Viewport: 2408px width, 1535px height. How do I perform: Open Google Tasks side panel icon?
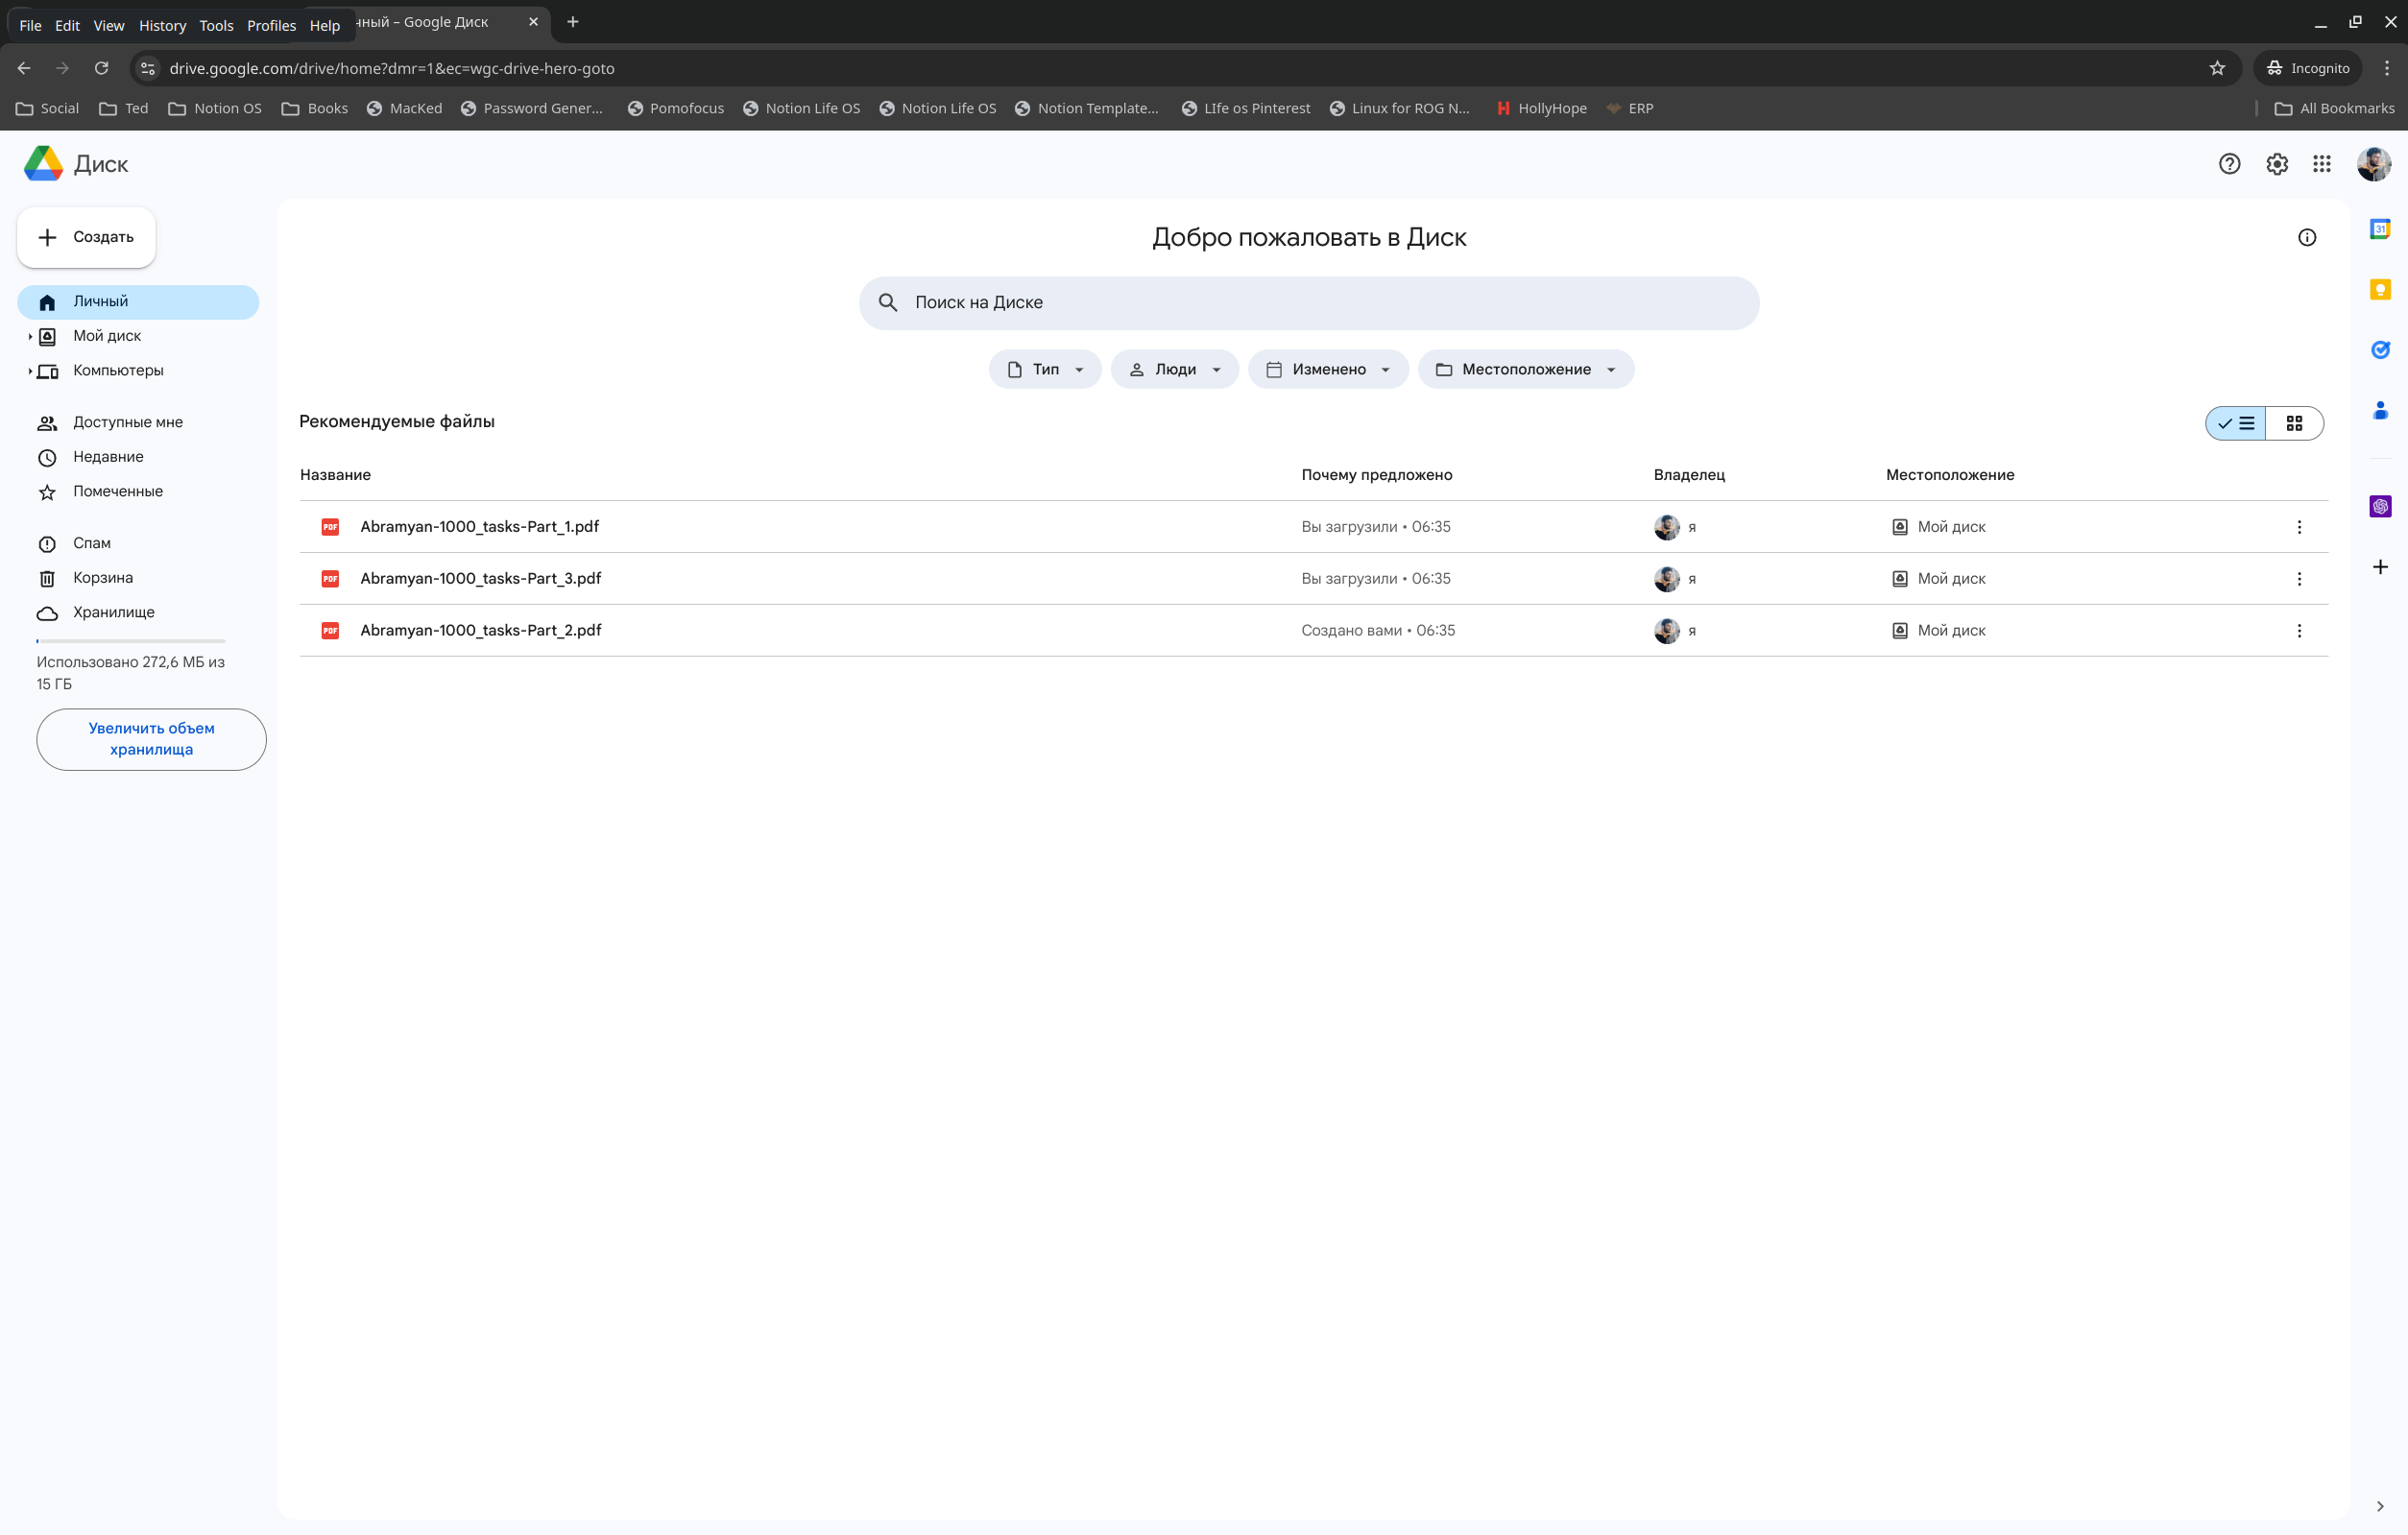tap(2380, 350)
